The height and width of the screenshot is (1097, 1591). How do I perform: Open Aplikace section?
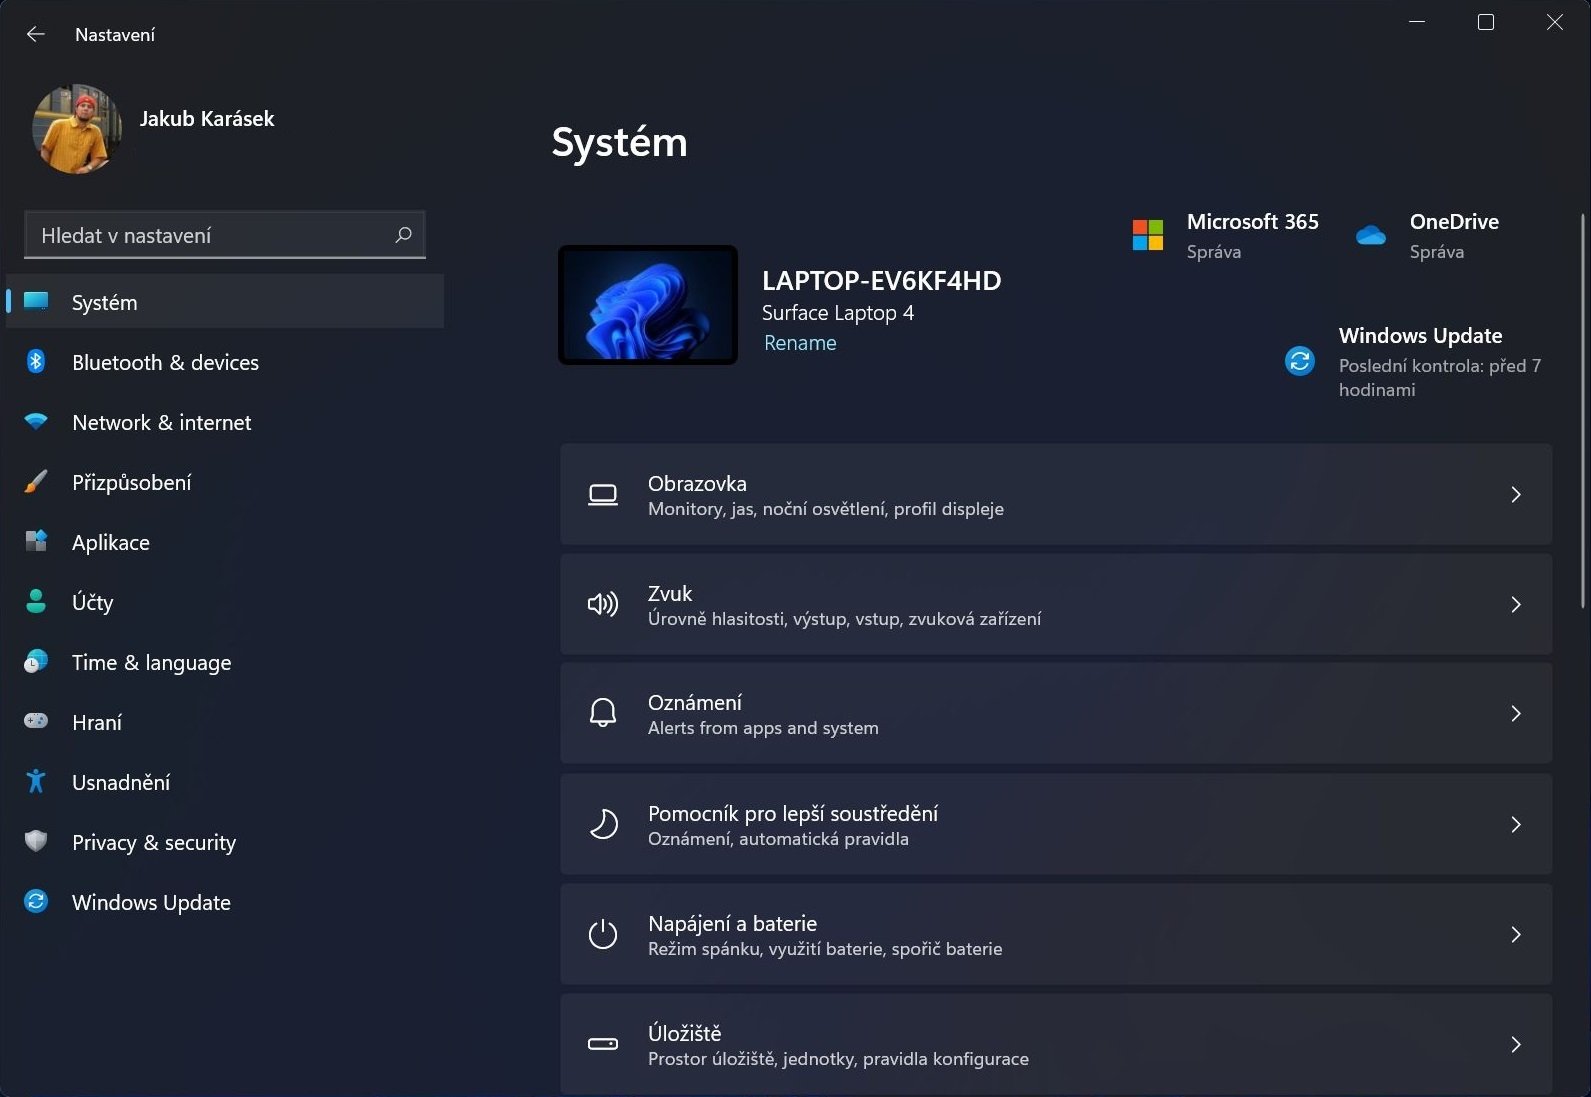click(225, 542)
